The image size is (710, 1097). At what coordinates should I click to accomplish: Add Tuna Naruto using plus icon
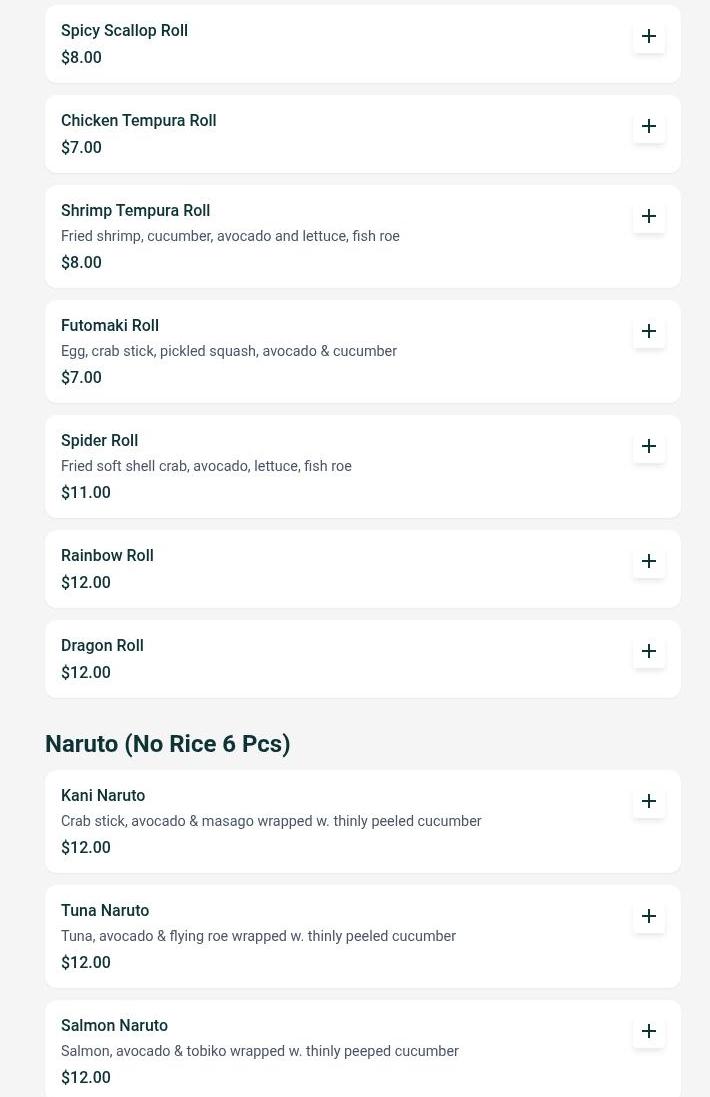point(648,916)
